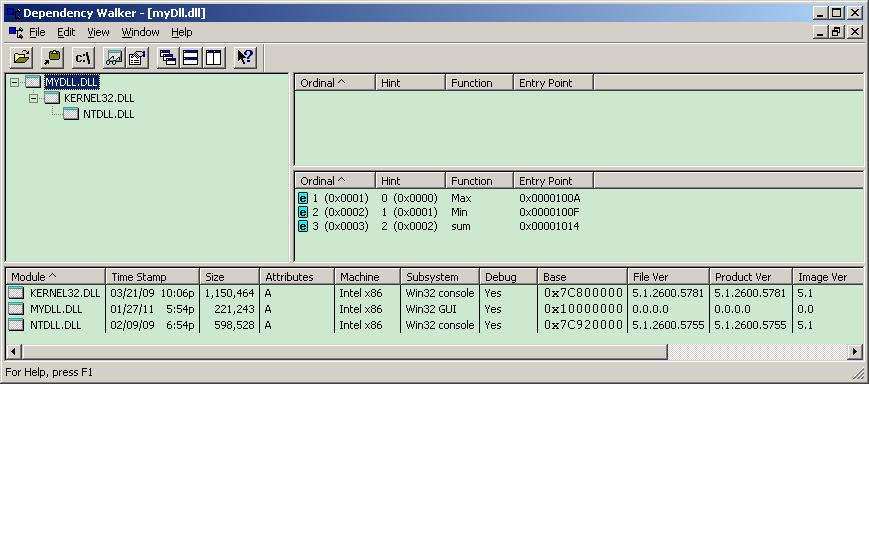Viewport: 869px width, 540px height.
Task: Select the KERNEL32.DLL row in module list
Action: click(x=65, y=294)
